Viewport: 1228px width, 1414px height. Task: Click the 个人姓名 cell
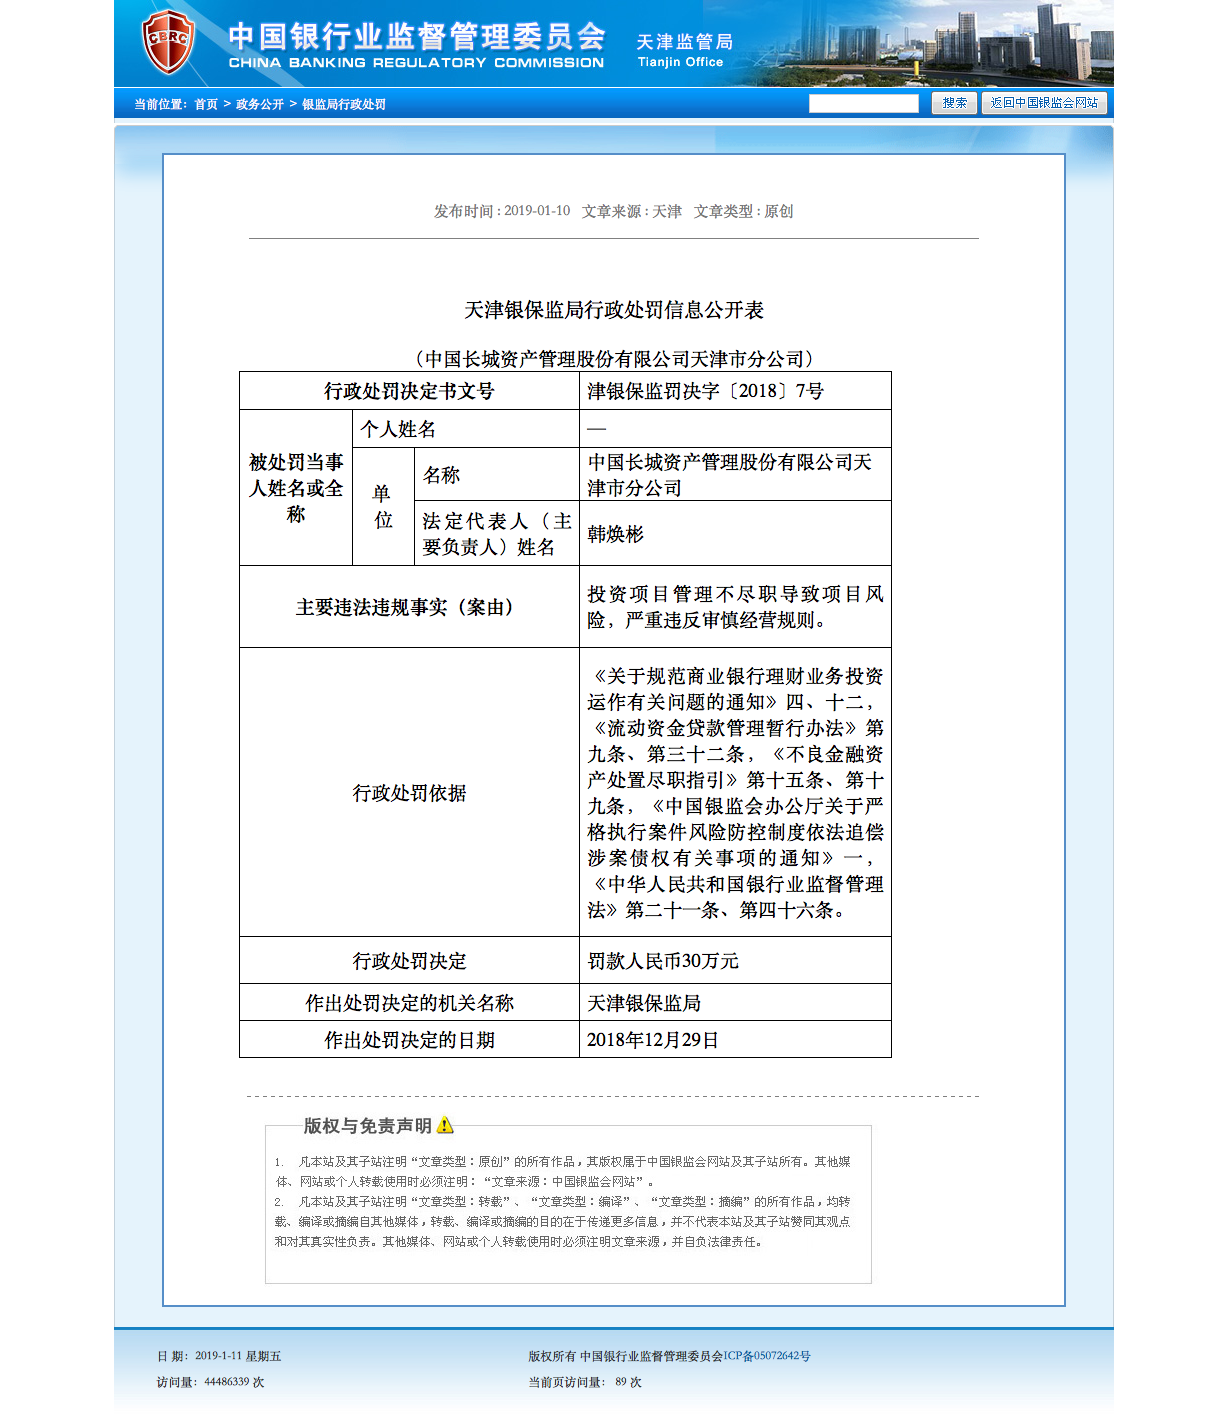(x=466, y=429)
